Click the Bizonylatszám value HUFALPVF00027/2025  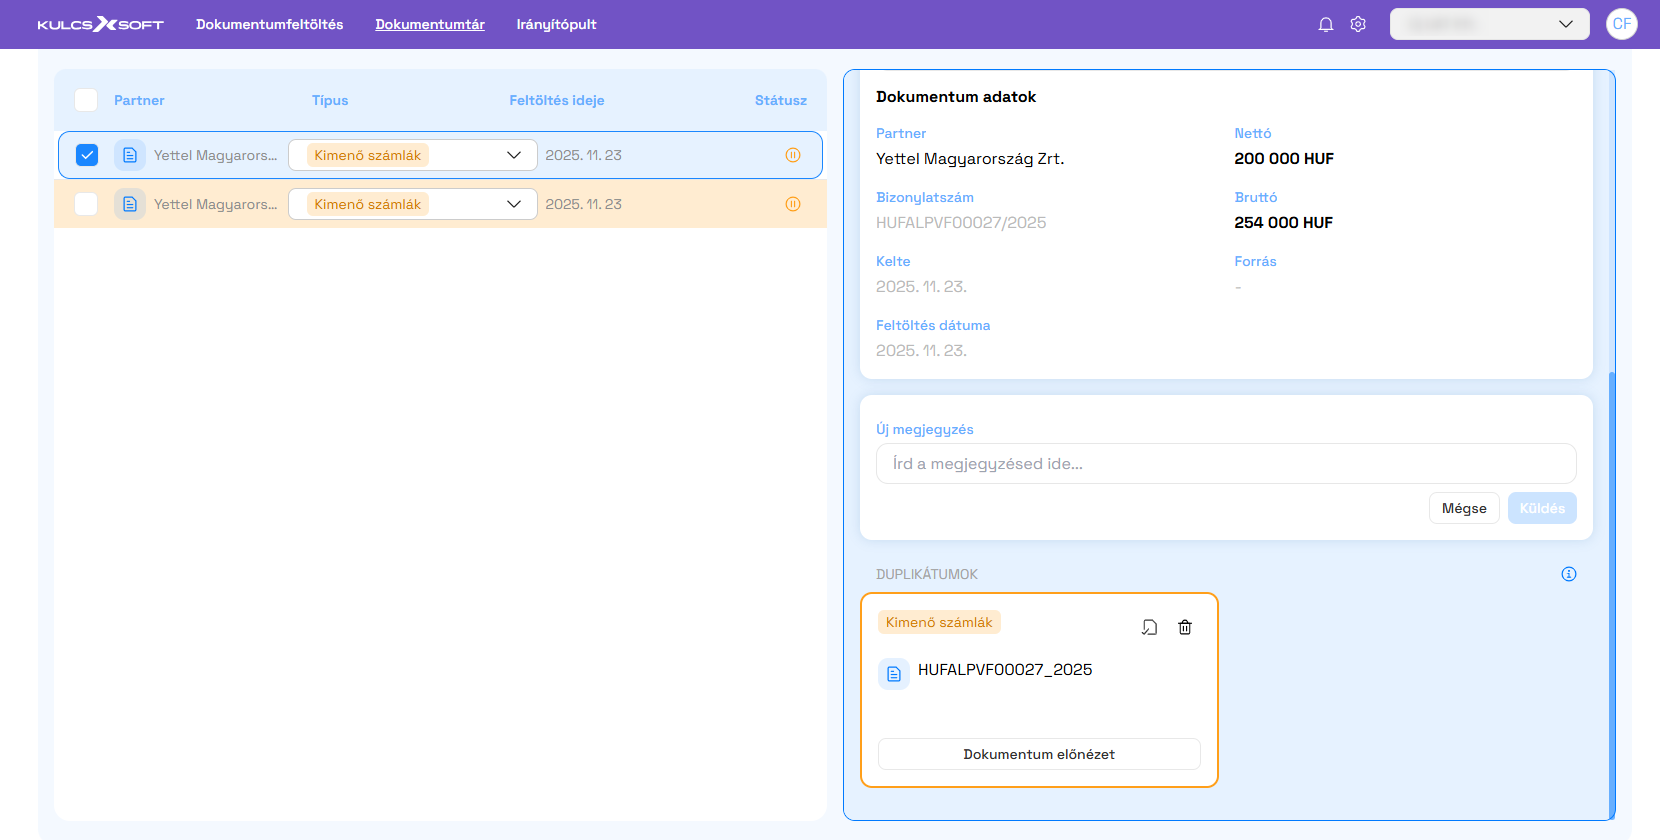961,223
